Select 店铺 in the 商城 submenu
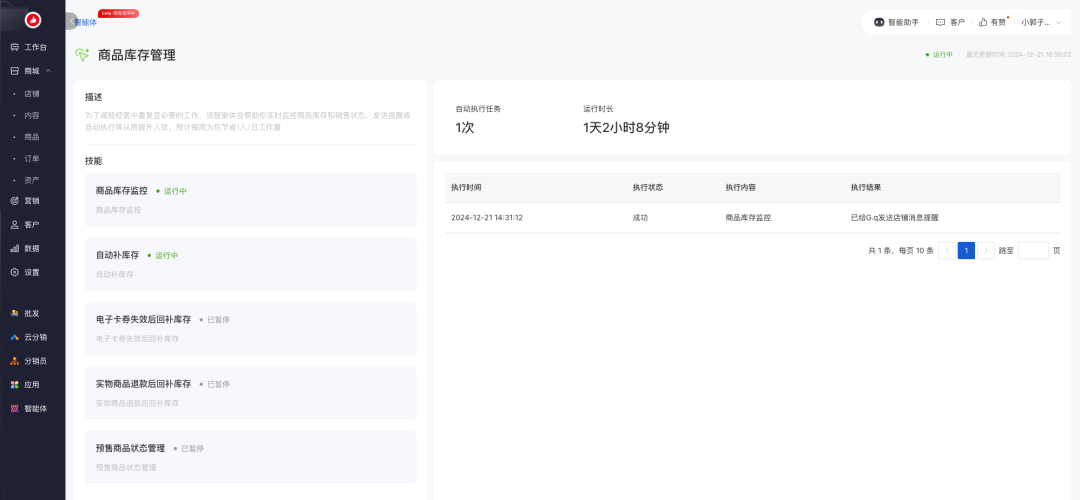Image resolution: width=1080 pixels, height=500 pixels. [x=32, y=94]
